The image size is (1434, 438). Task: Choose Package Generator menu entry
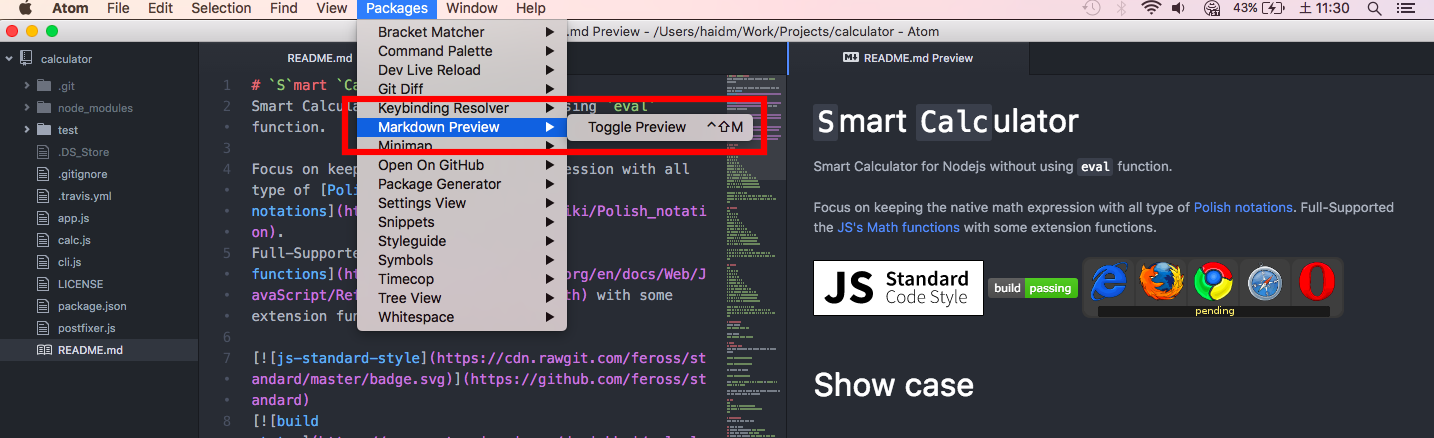462,184
